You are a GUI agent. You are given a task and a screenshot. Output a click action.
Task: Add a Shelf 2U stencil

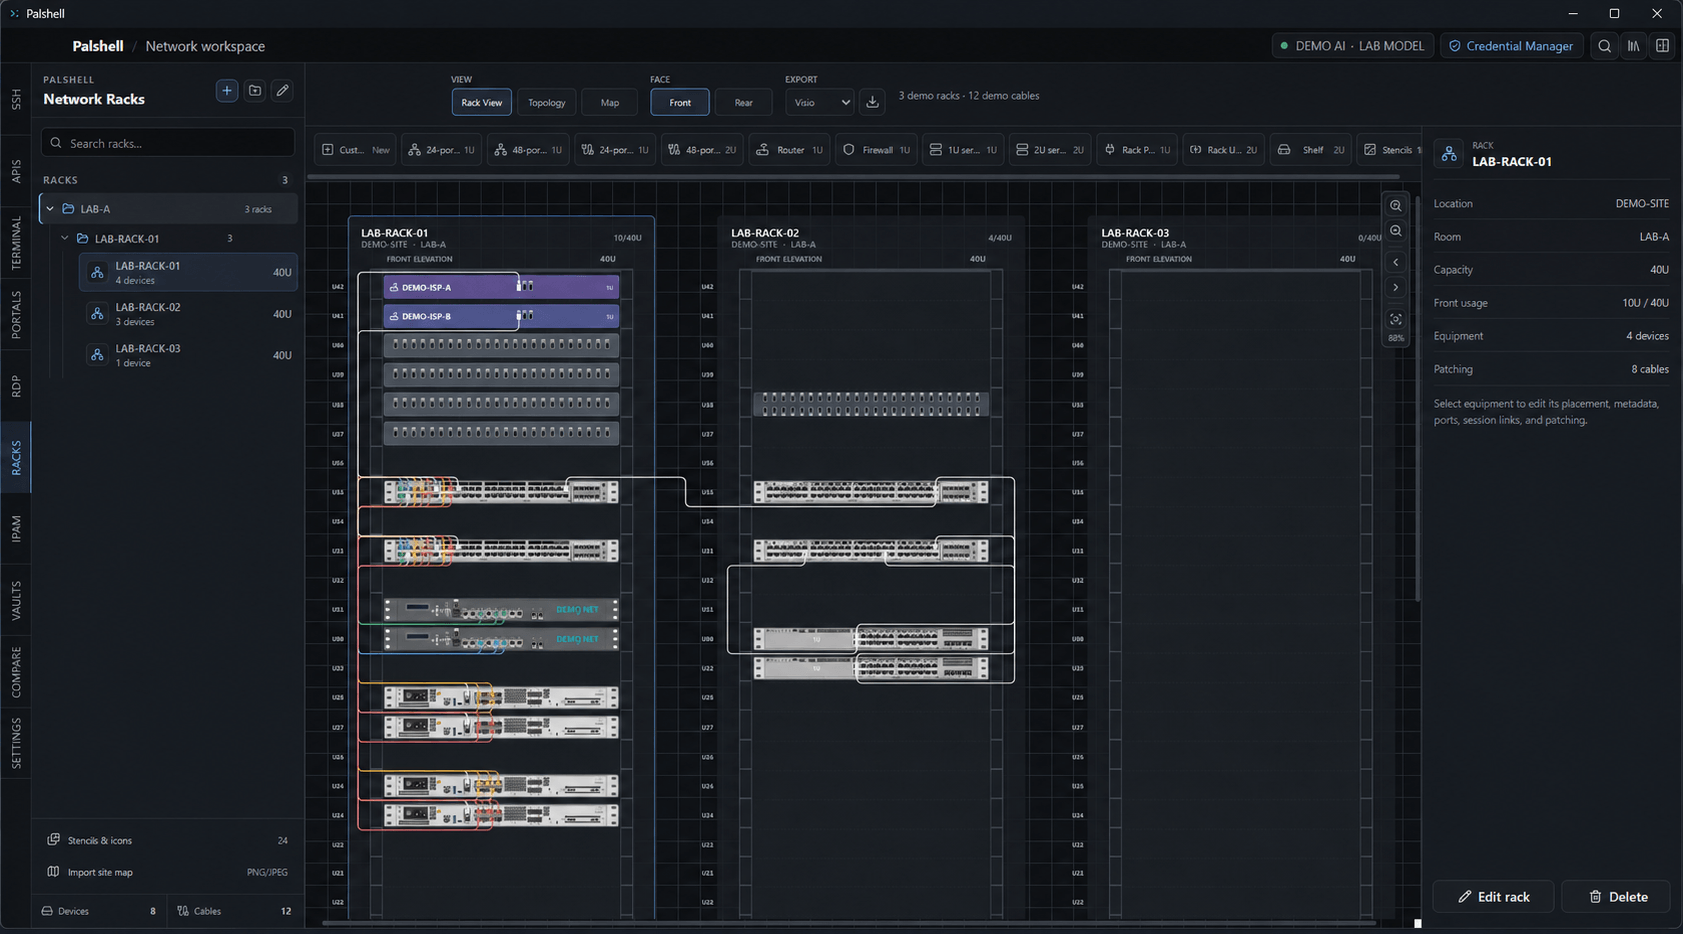(x=1311, y=150)
